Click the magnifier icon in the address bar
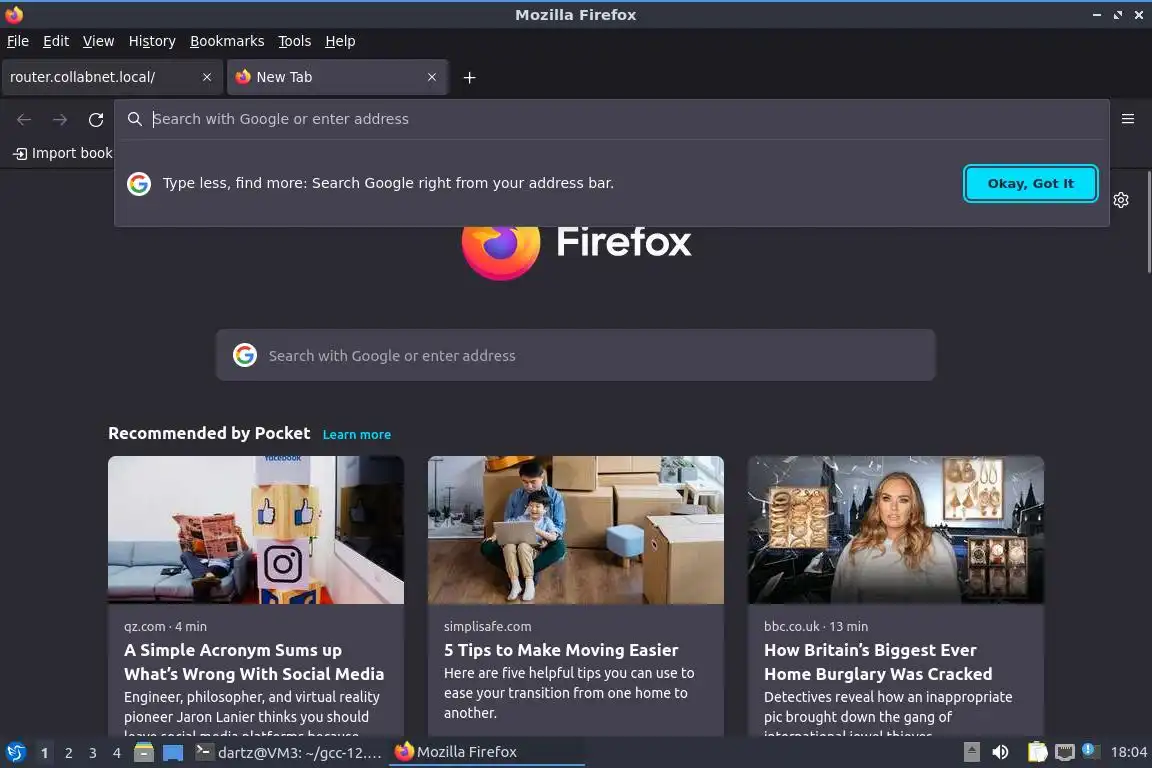This screenshot has height=768, width=1152. tap(134, 119)
